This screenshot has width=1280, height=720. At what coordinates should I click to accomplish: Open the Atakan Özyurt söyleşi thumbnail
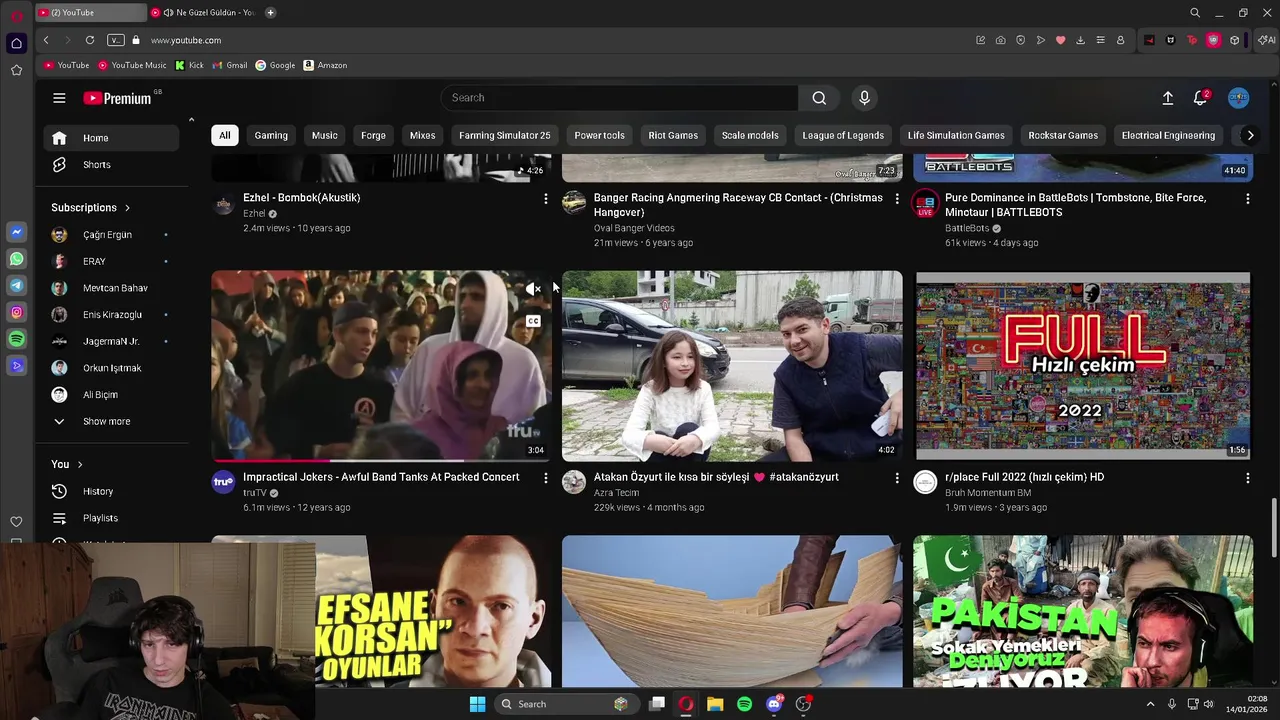tap(732, 366)
